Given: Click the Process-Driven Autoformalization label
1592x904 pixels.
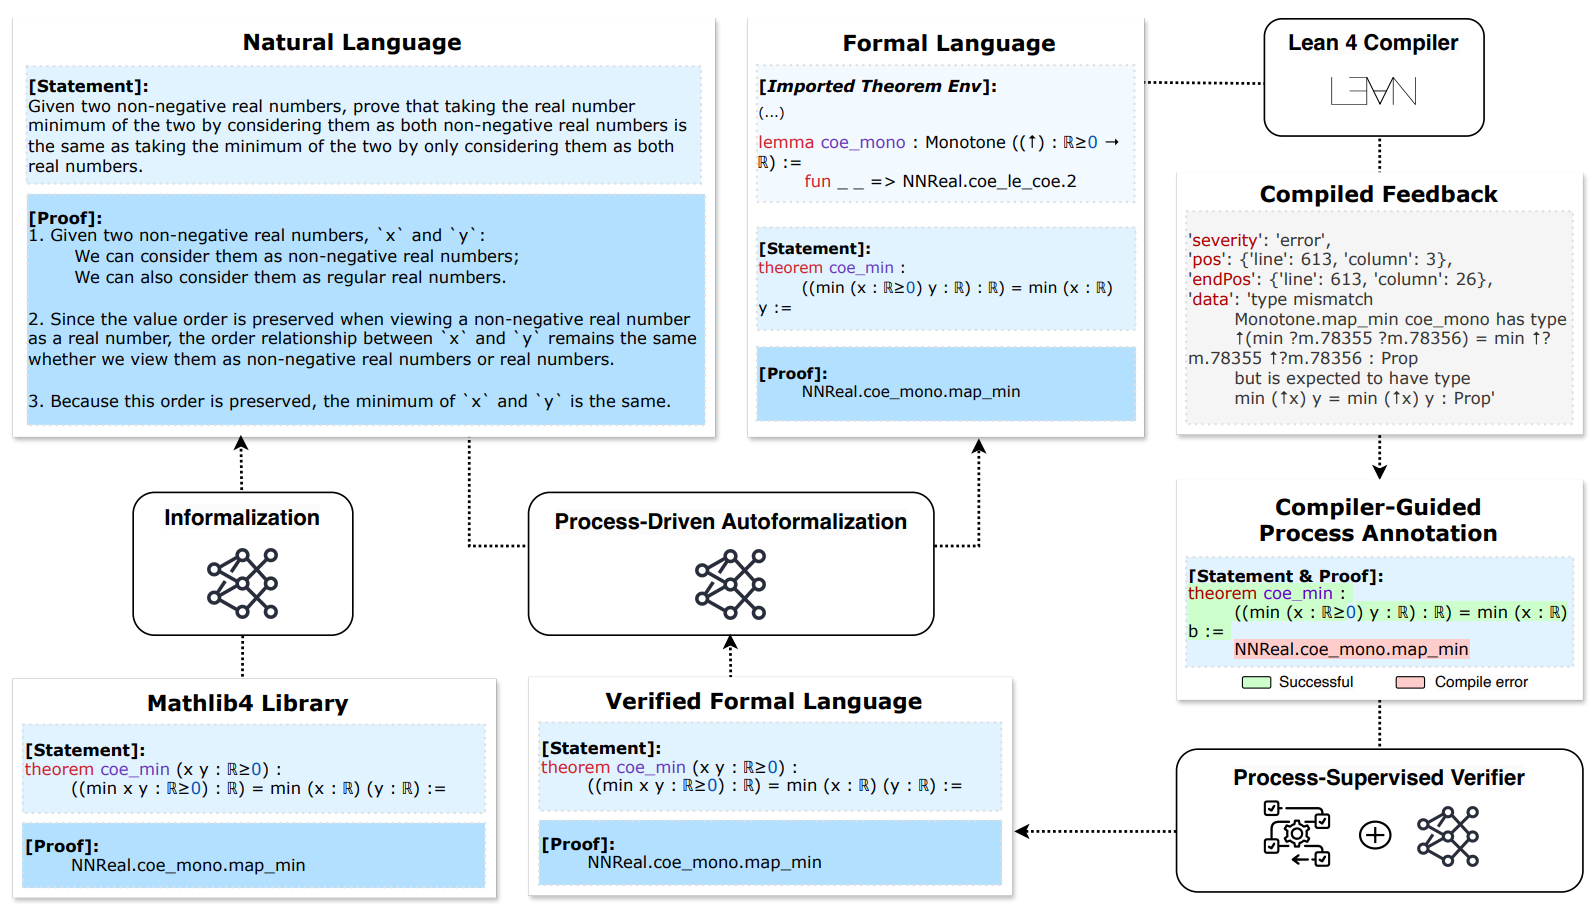Looking at the screenshot, I should point(730,521).
